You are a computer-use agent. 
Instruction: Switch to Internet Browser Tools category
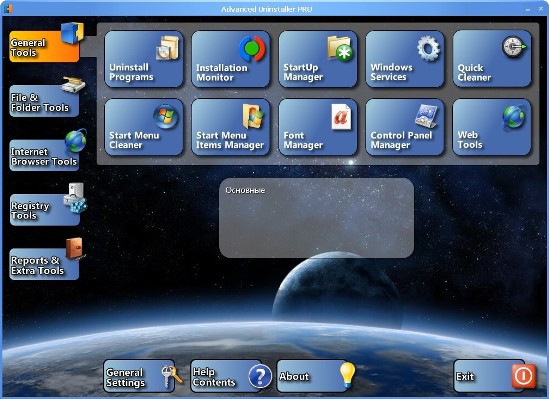44,155
